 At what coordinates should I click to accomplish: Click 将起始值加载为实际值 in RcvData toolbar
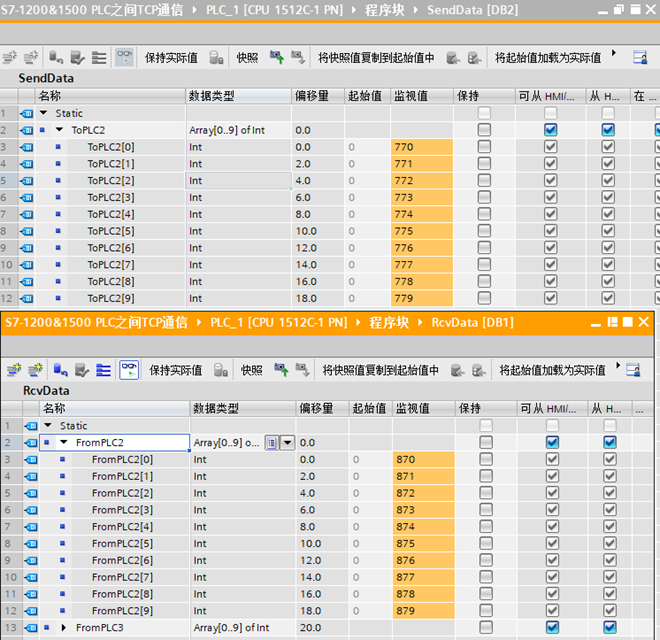(x=552, y=370)
